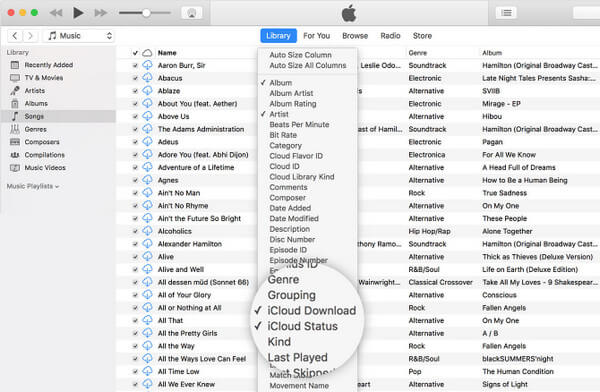Download All That via its cloud icon
The width and height of the screenshot is (600, 392).
point(147,320)
